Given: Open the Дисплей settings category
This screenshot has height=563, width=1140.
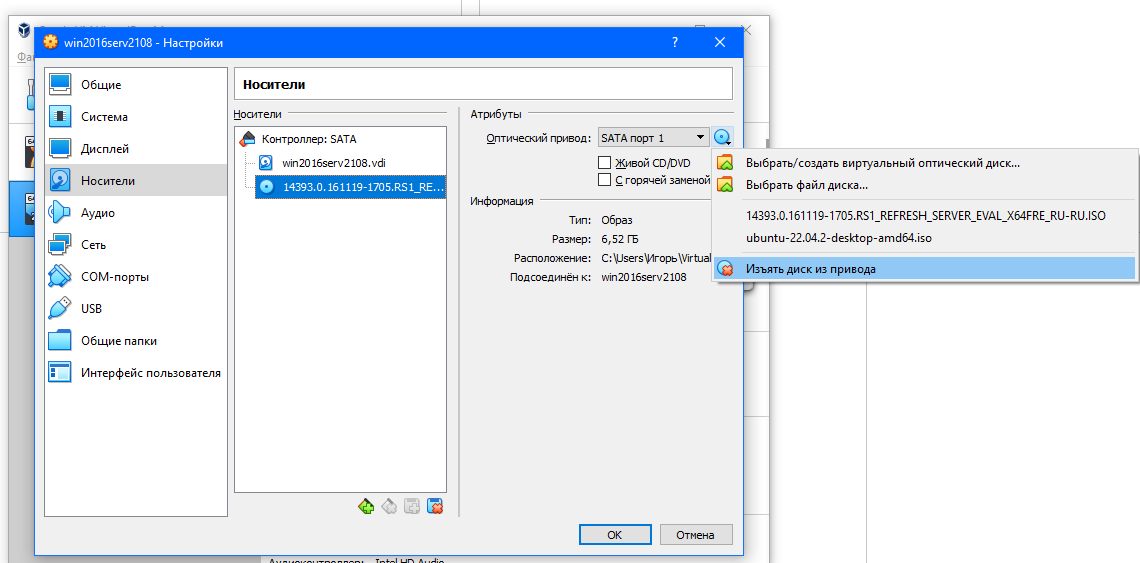Looking at the screenshot, I should click(136, 149).
